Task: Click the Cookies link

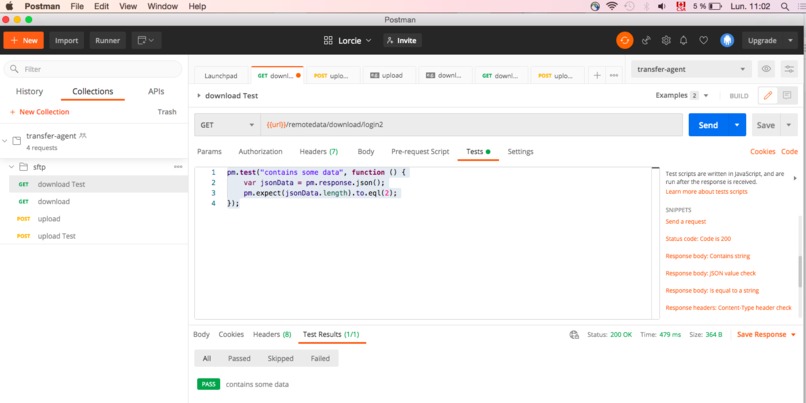Action: coord(762,152)
